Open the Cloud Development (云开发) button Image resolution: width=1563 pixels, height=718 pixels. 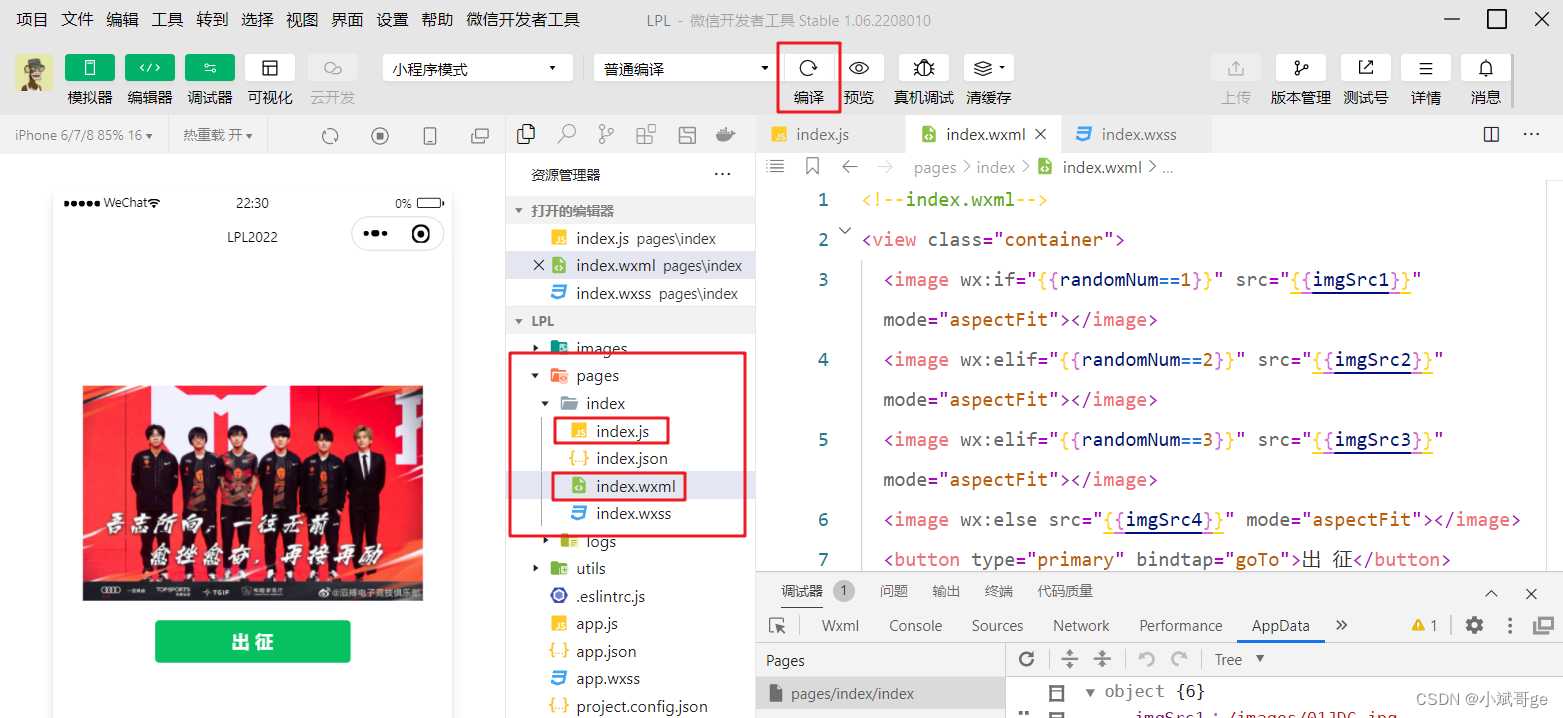click(x=333, y=68)
